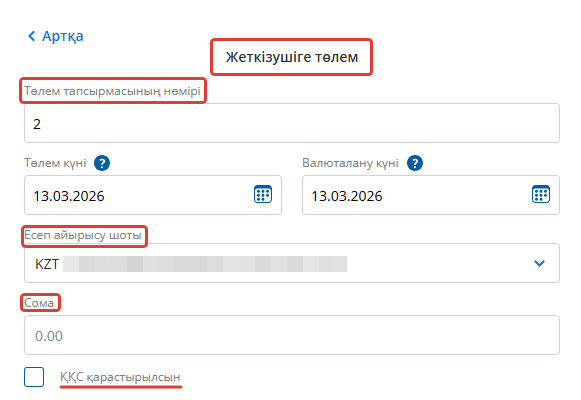Open help tooltip for Валюталану күні
This screenshot has width=581, height=400.
tap(415, 163)
